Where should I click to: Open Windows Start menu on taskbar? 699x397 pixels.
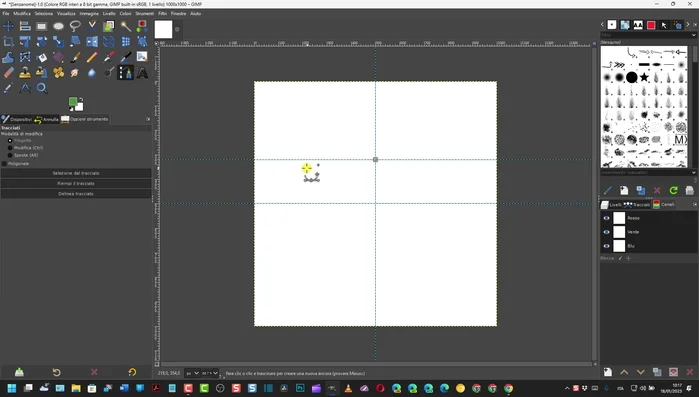click(x=12, y=389)
